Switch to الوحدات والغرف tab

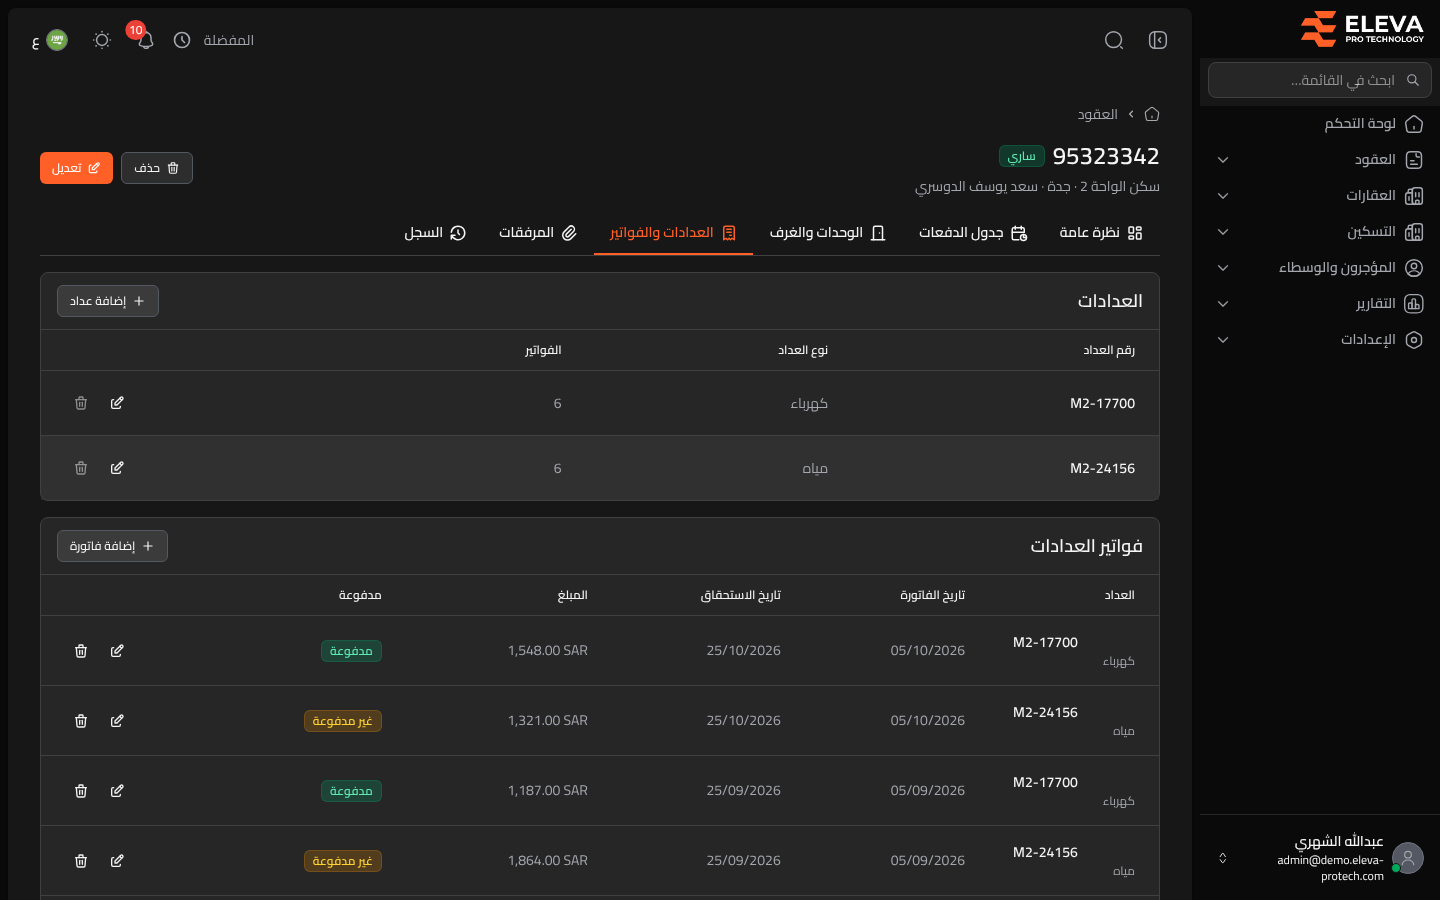click(827, 233)
